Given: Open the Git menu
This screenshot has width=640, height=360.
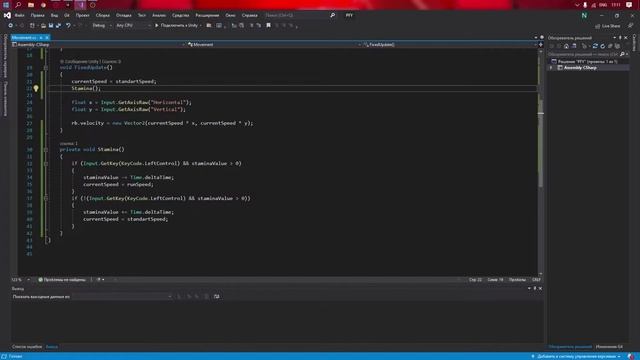Looking at the screenshot, I should (x=67, y=15).
